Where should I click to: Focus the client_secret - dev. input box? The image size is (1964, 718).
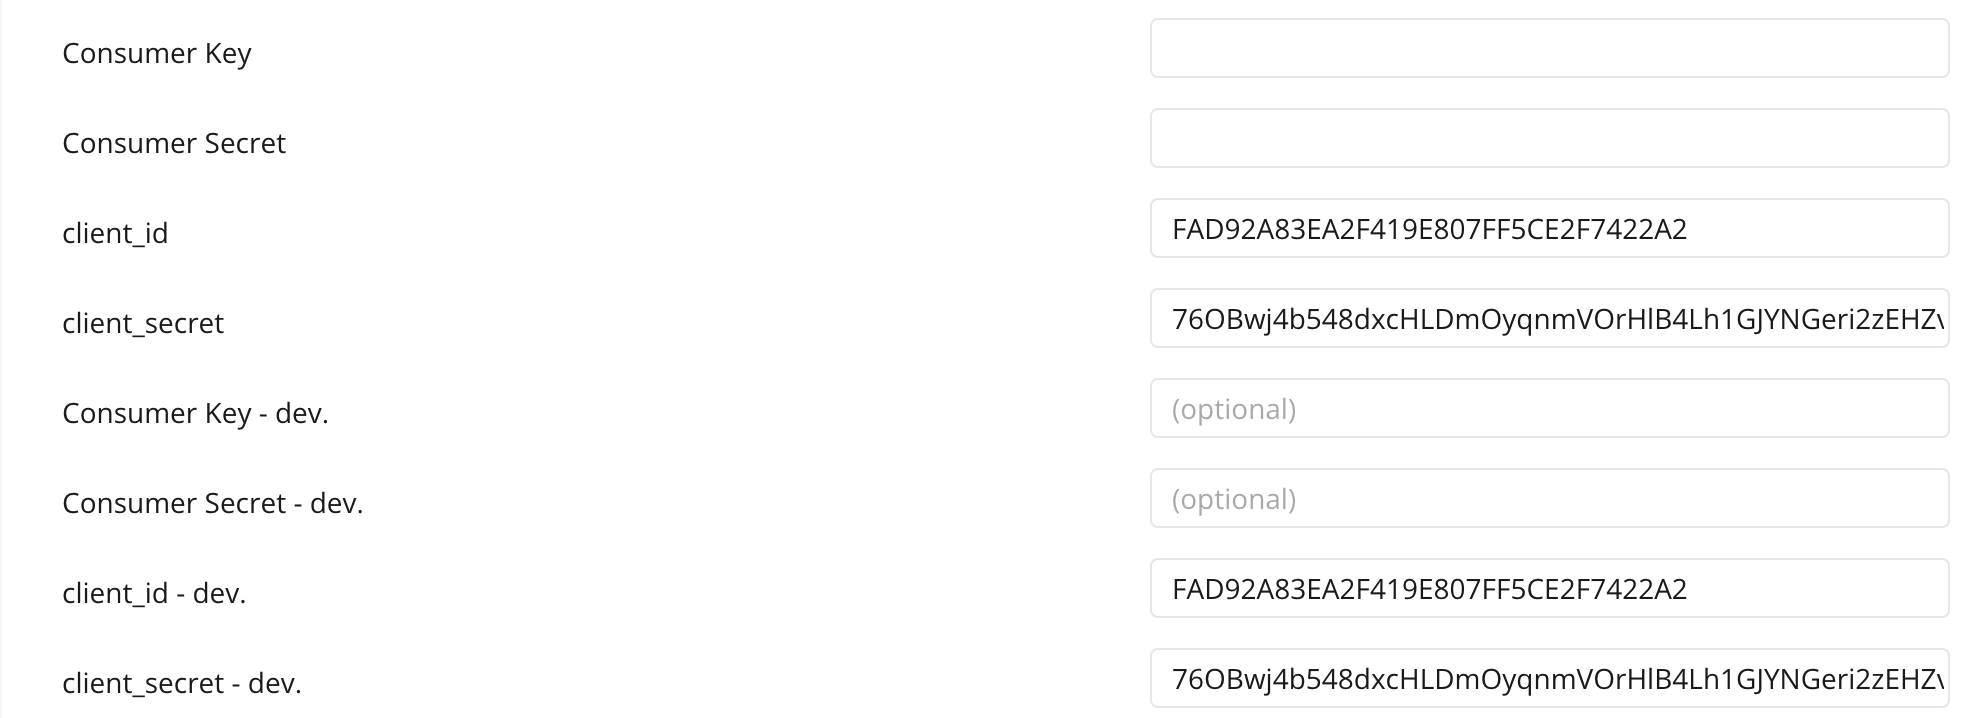(x=1548, y=679)
